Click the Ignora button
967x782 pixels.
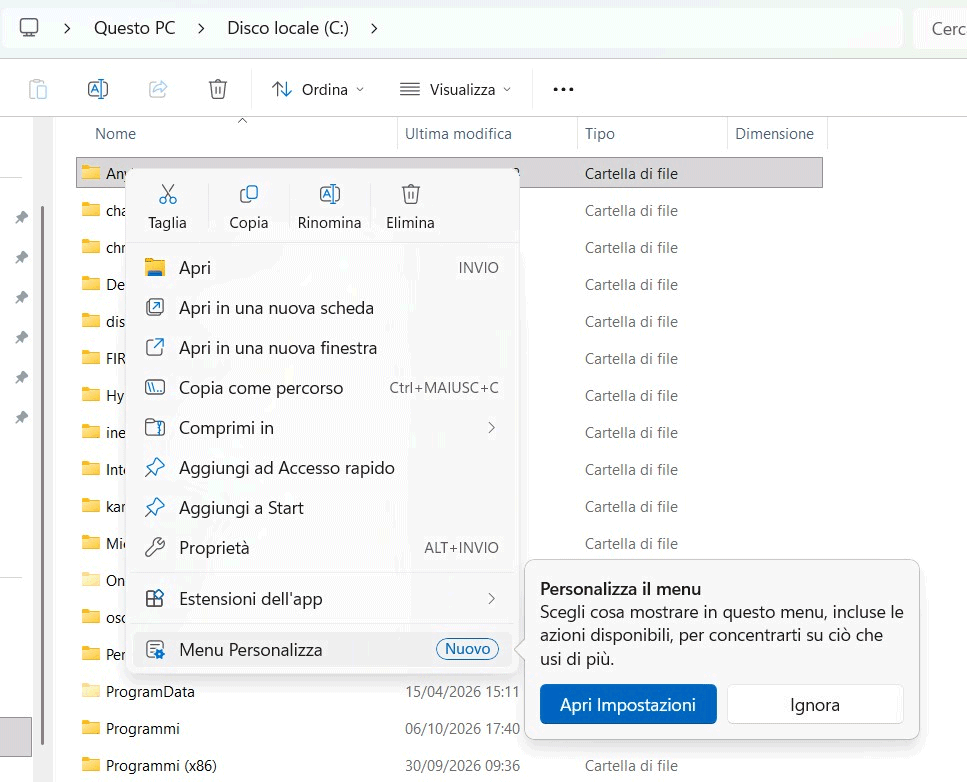point(815,704)
